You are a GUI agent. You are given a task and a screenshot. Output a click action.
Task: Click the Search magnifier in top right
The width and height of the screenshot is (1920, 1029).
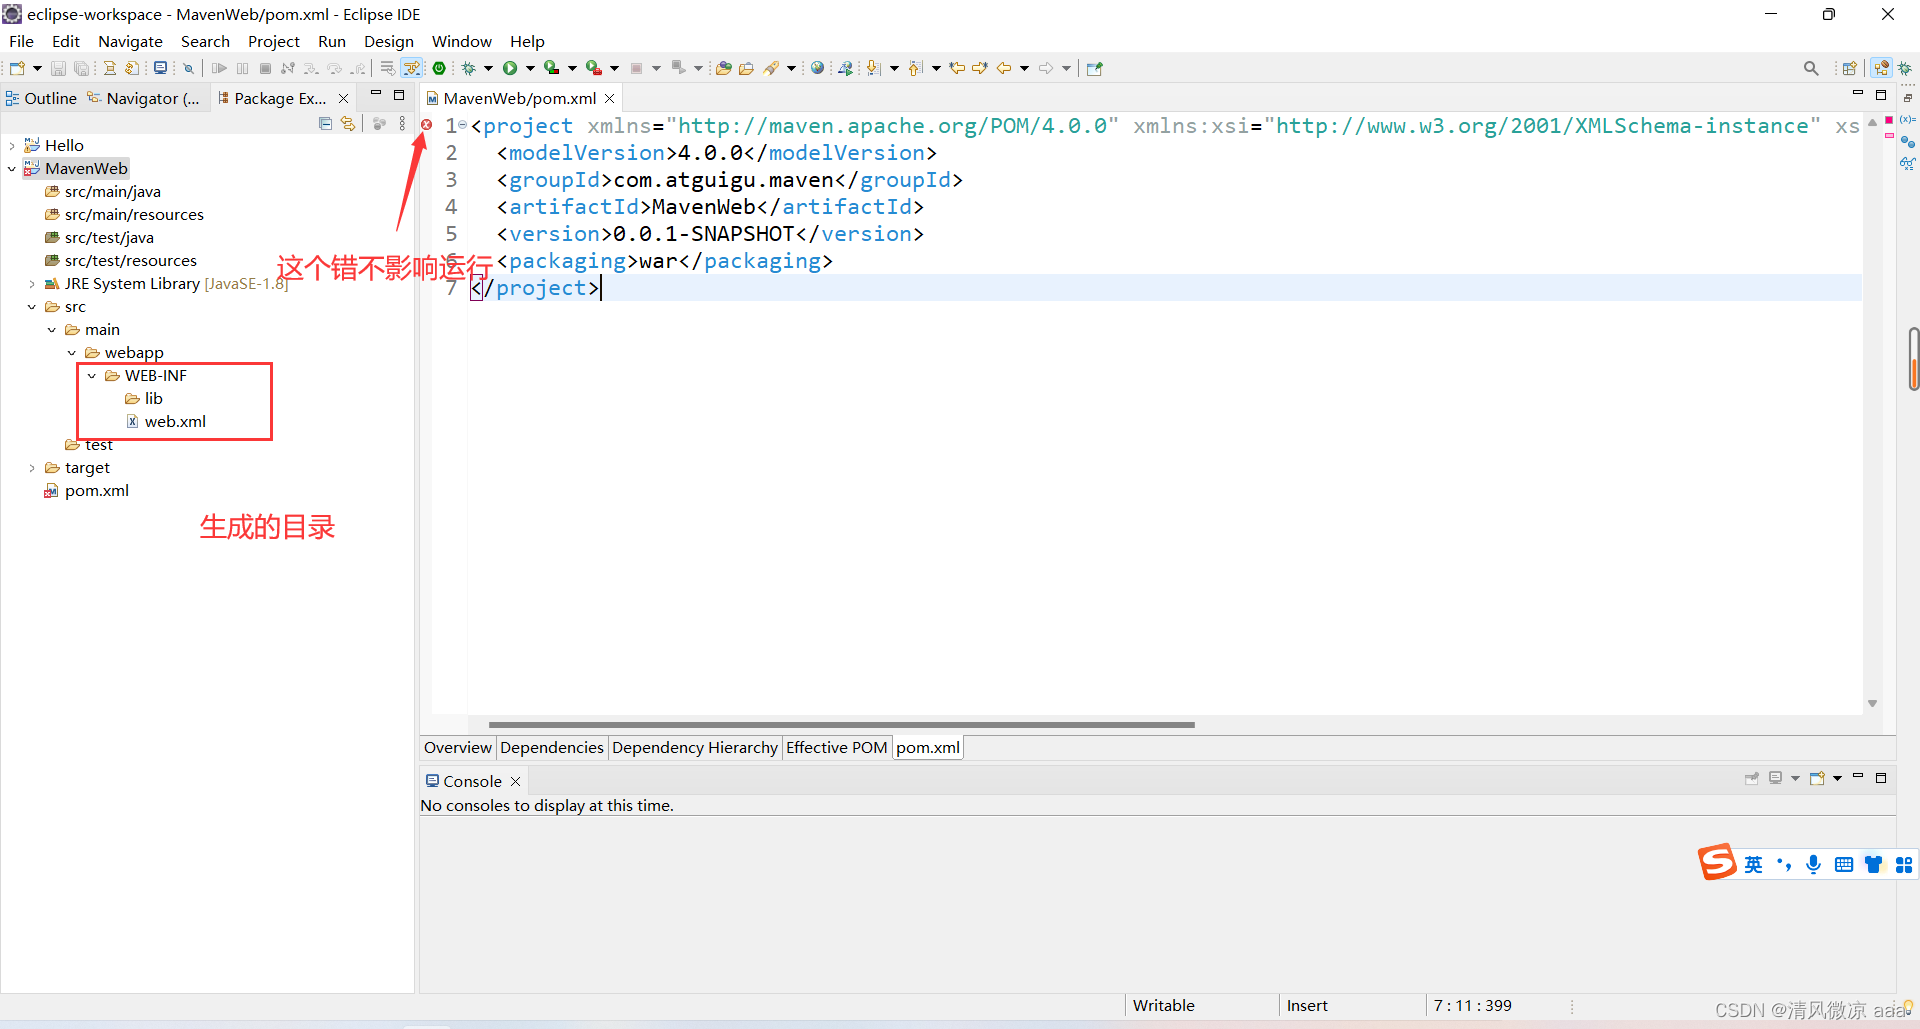(x=1811, y=68)
